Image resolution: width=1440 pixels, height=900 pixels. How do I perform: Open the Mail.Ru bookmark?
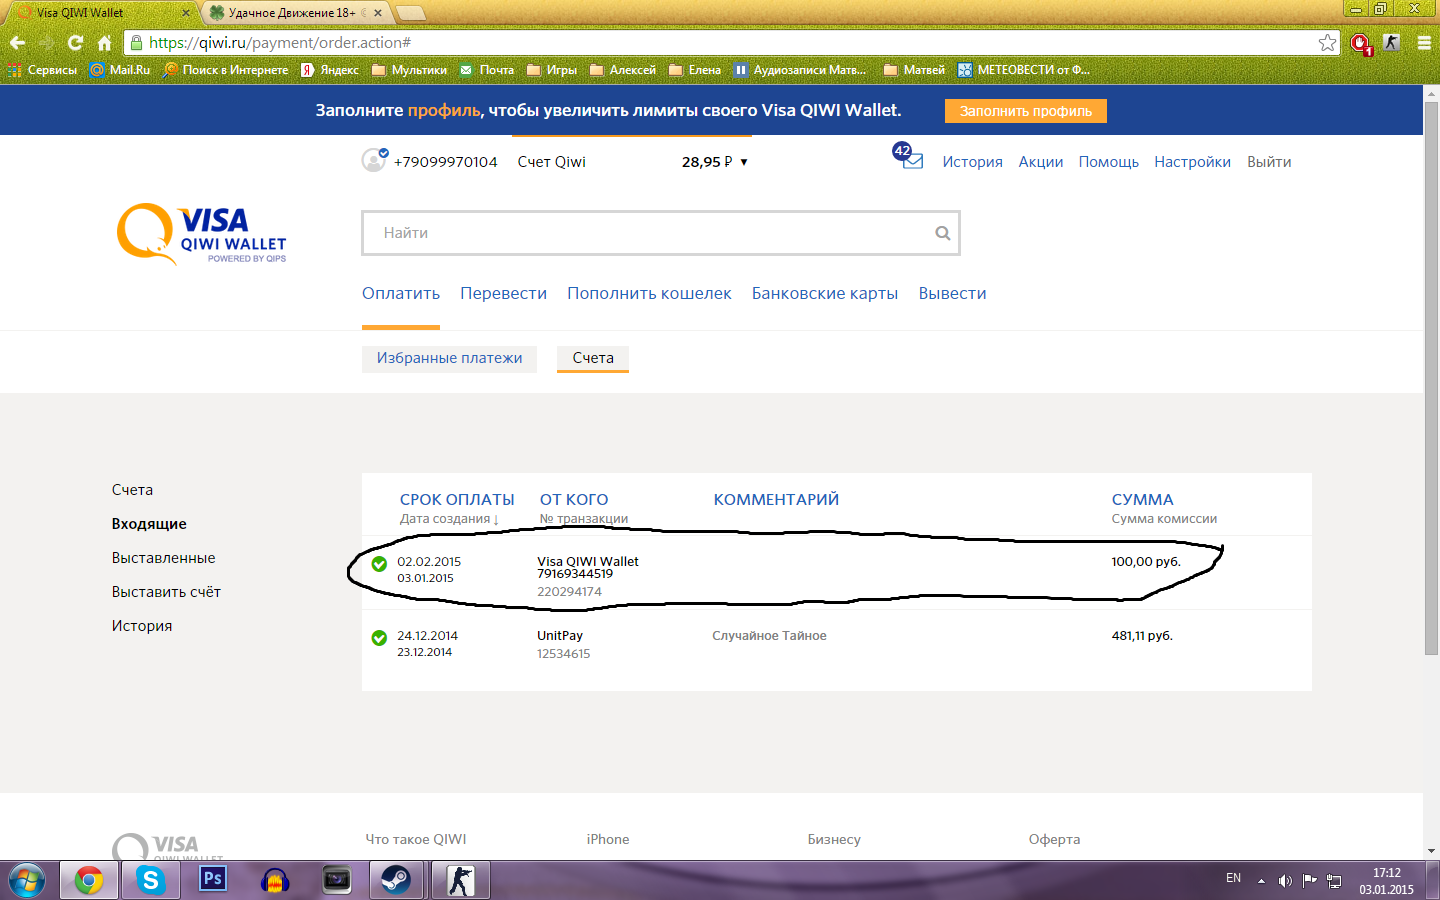click(120, 70)
